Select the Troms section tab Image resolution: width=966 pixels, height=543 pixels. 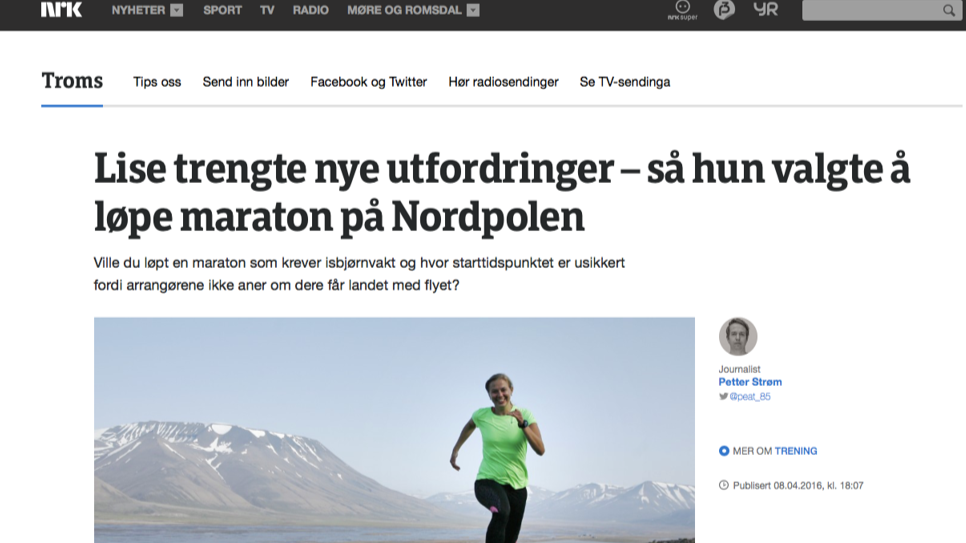coord(72,81)
